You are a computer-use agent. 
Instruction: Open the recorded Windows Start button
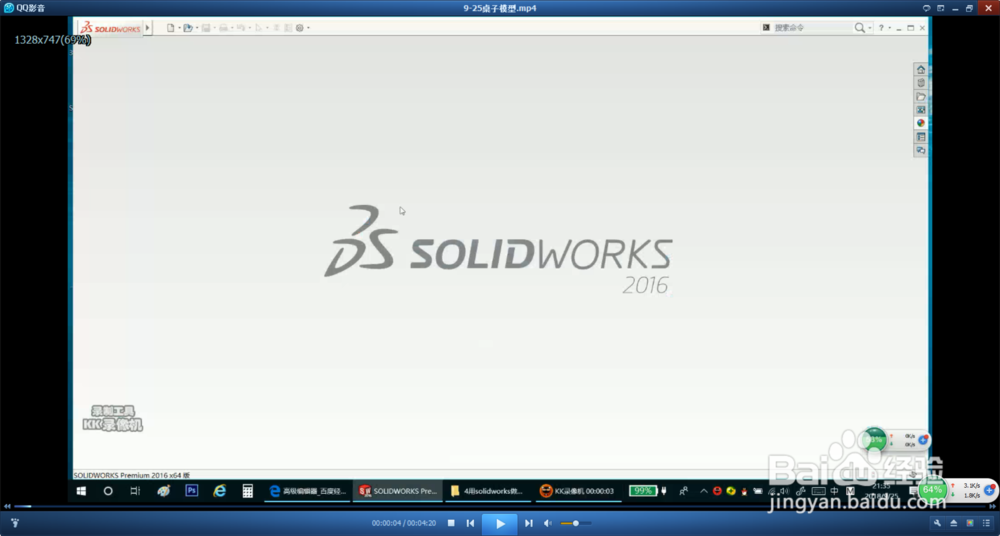click(81, 491)
